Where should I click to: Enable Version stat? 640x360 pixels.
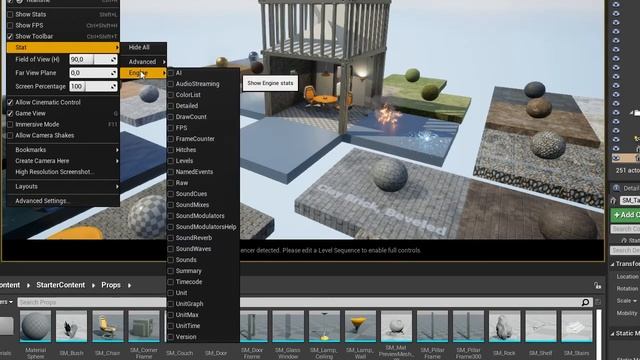pos(171,337)
